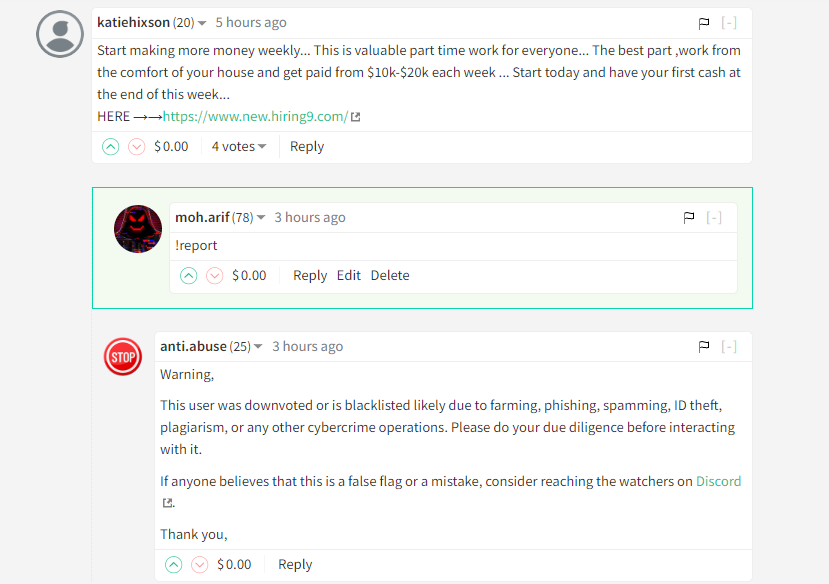Open the Discord link
Image resolution: width=829 pixels, height=584 pixels.
(x=718, y=481)
